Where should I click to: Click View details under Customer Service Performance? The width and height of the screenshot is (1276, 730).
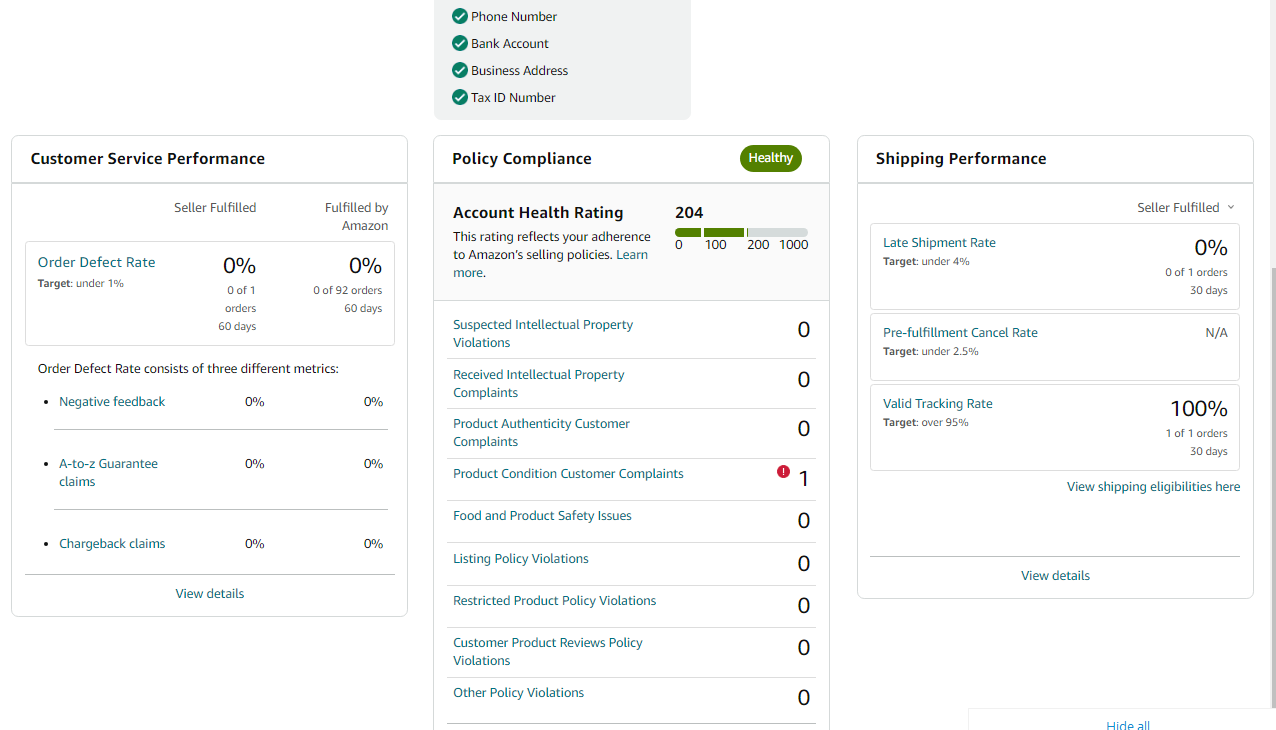(210, 593)
